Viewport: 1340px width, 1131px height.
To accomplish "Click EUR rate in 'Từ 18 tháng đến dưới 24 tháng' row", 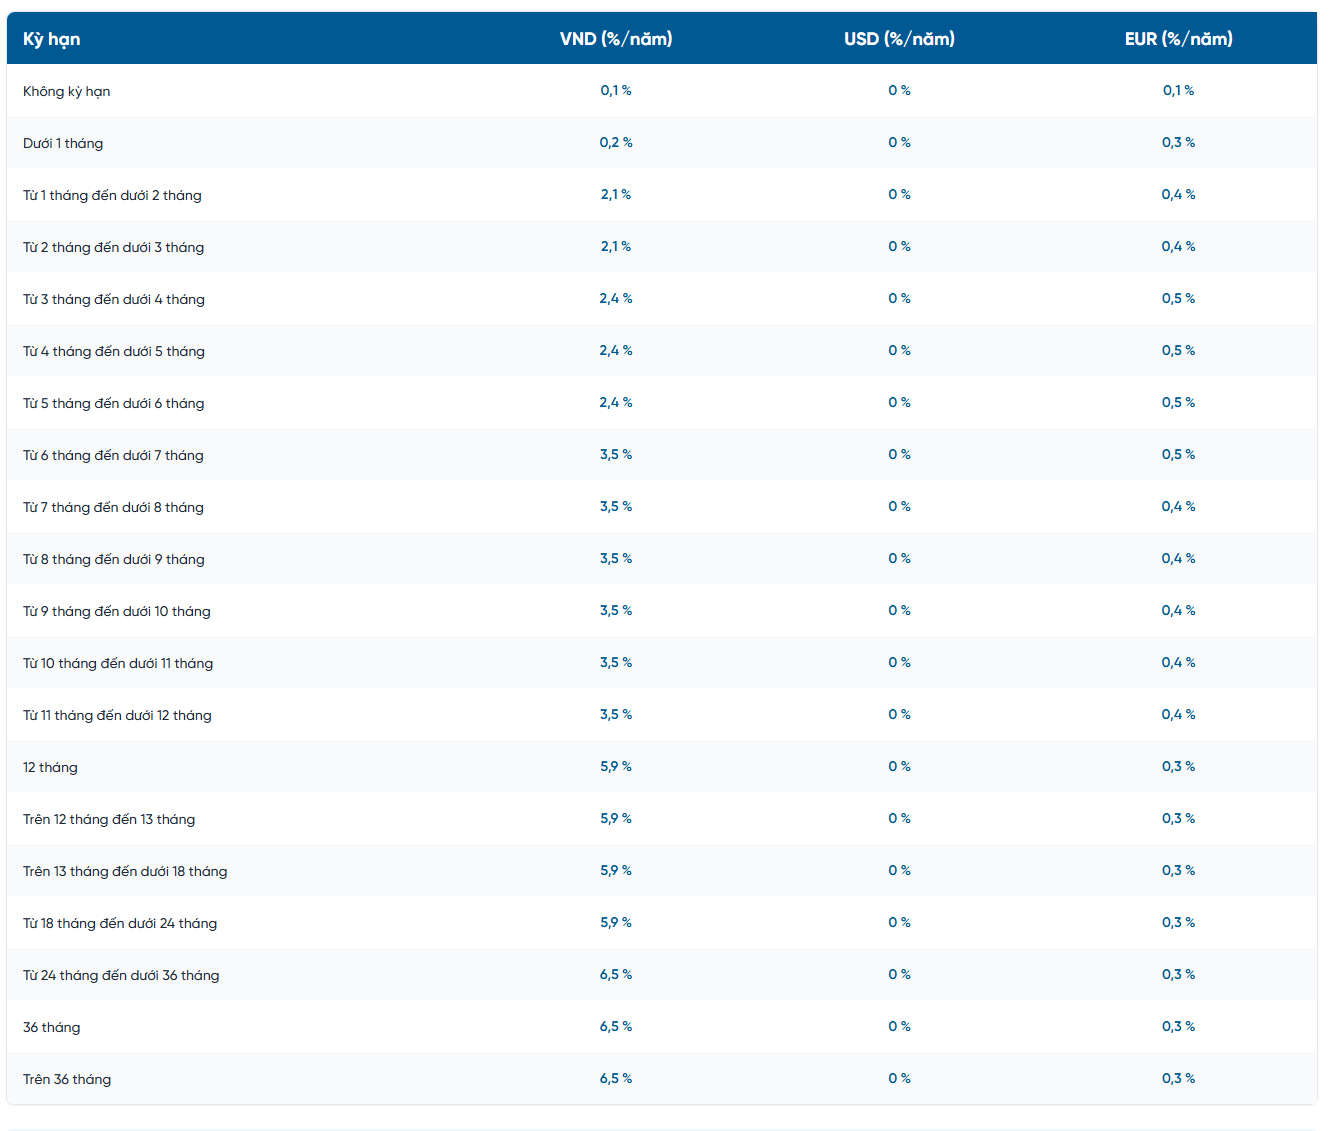I will pos(1178,923).
